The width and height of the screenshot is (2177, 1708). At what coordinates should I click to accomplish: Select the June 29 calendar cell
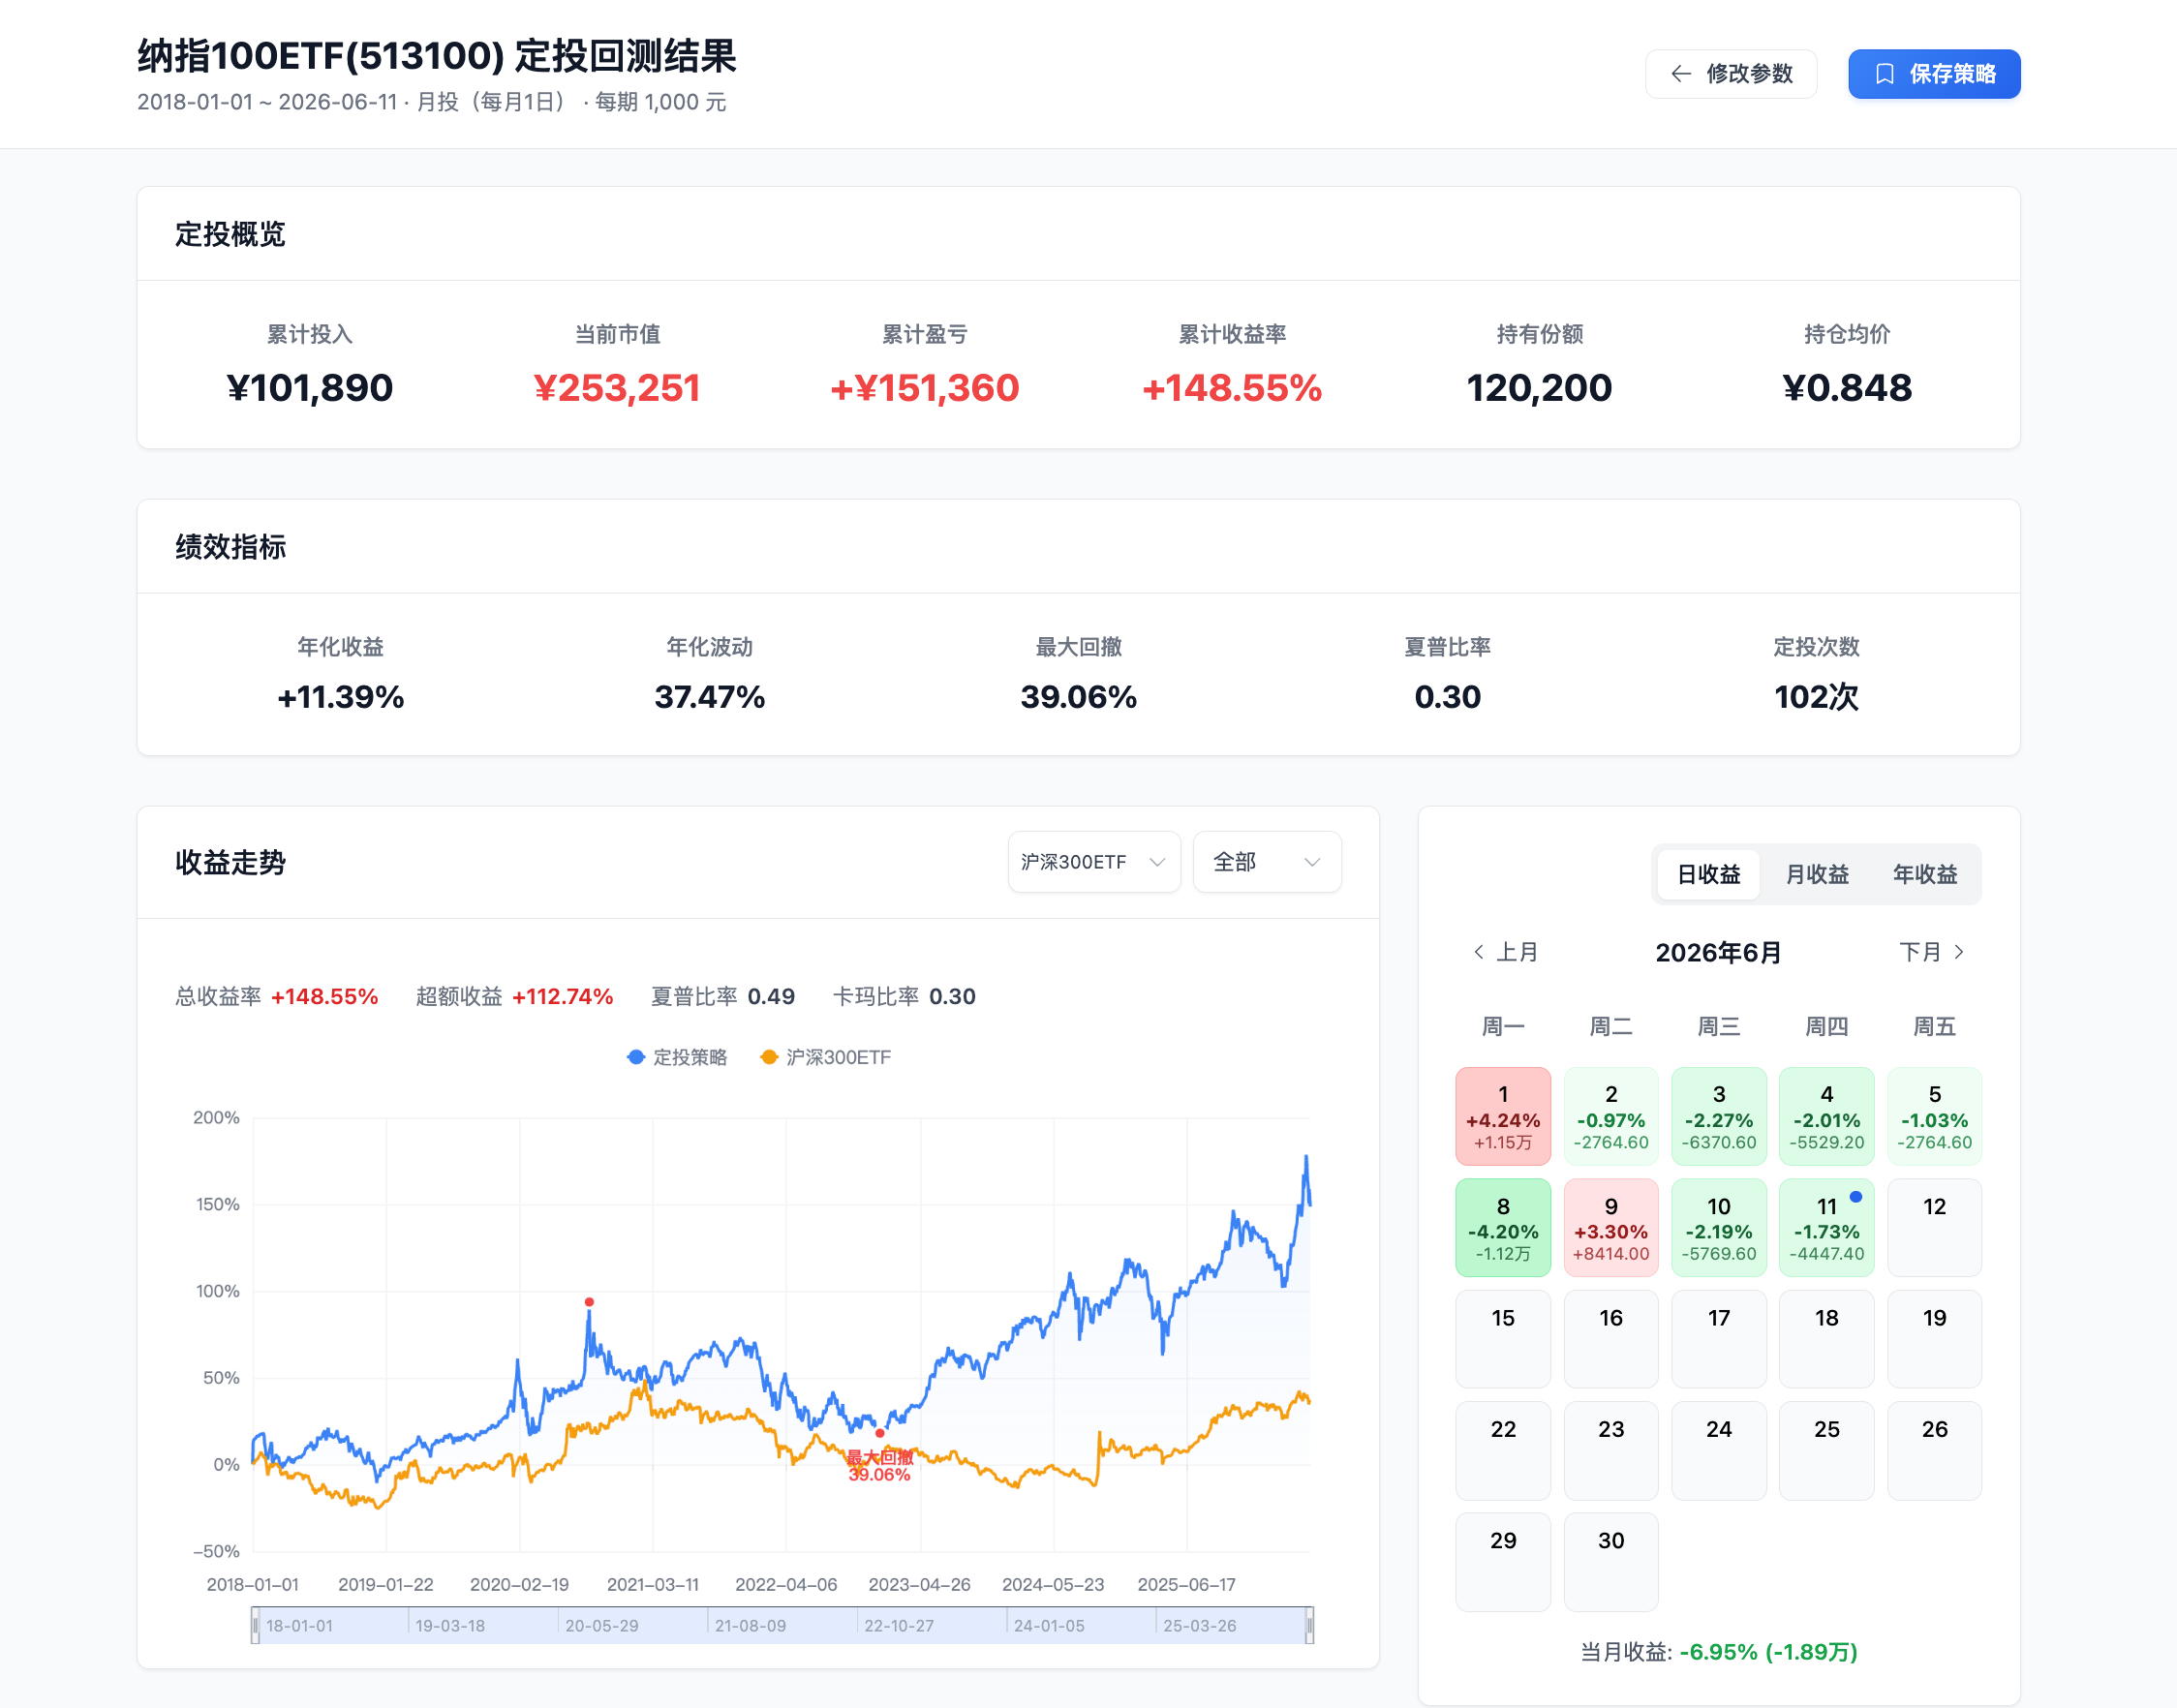(1502, 1561)
